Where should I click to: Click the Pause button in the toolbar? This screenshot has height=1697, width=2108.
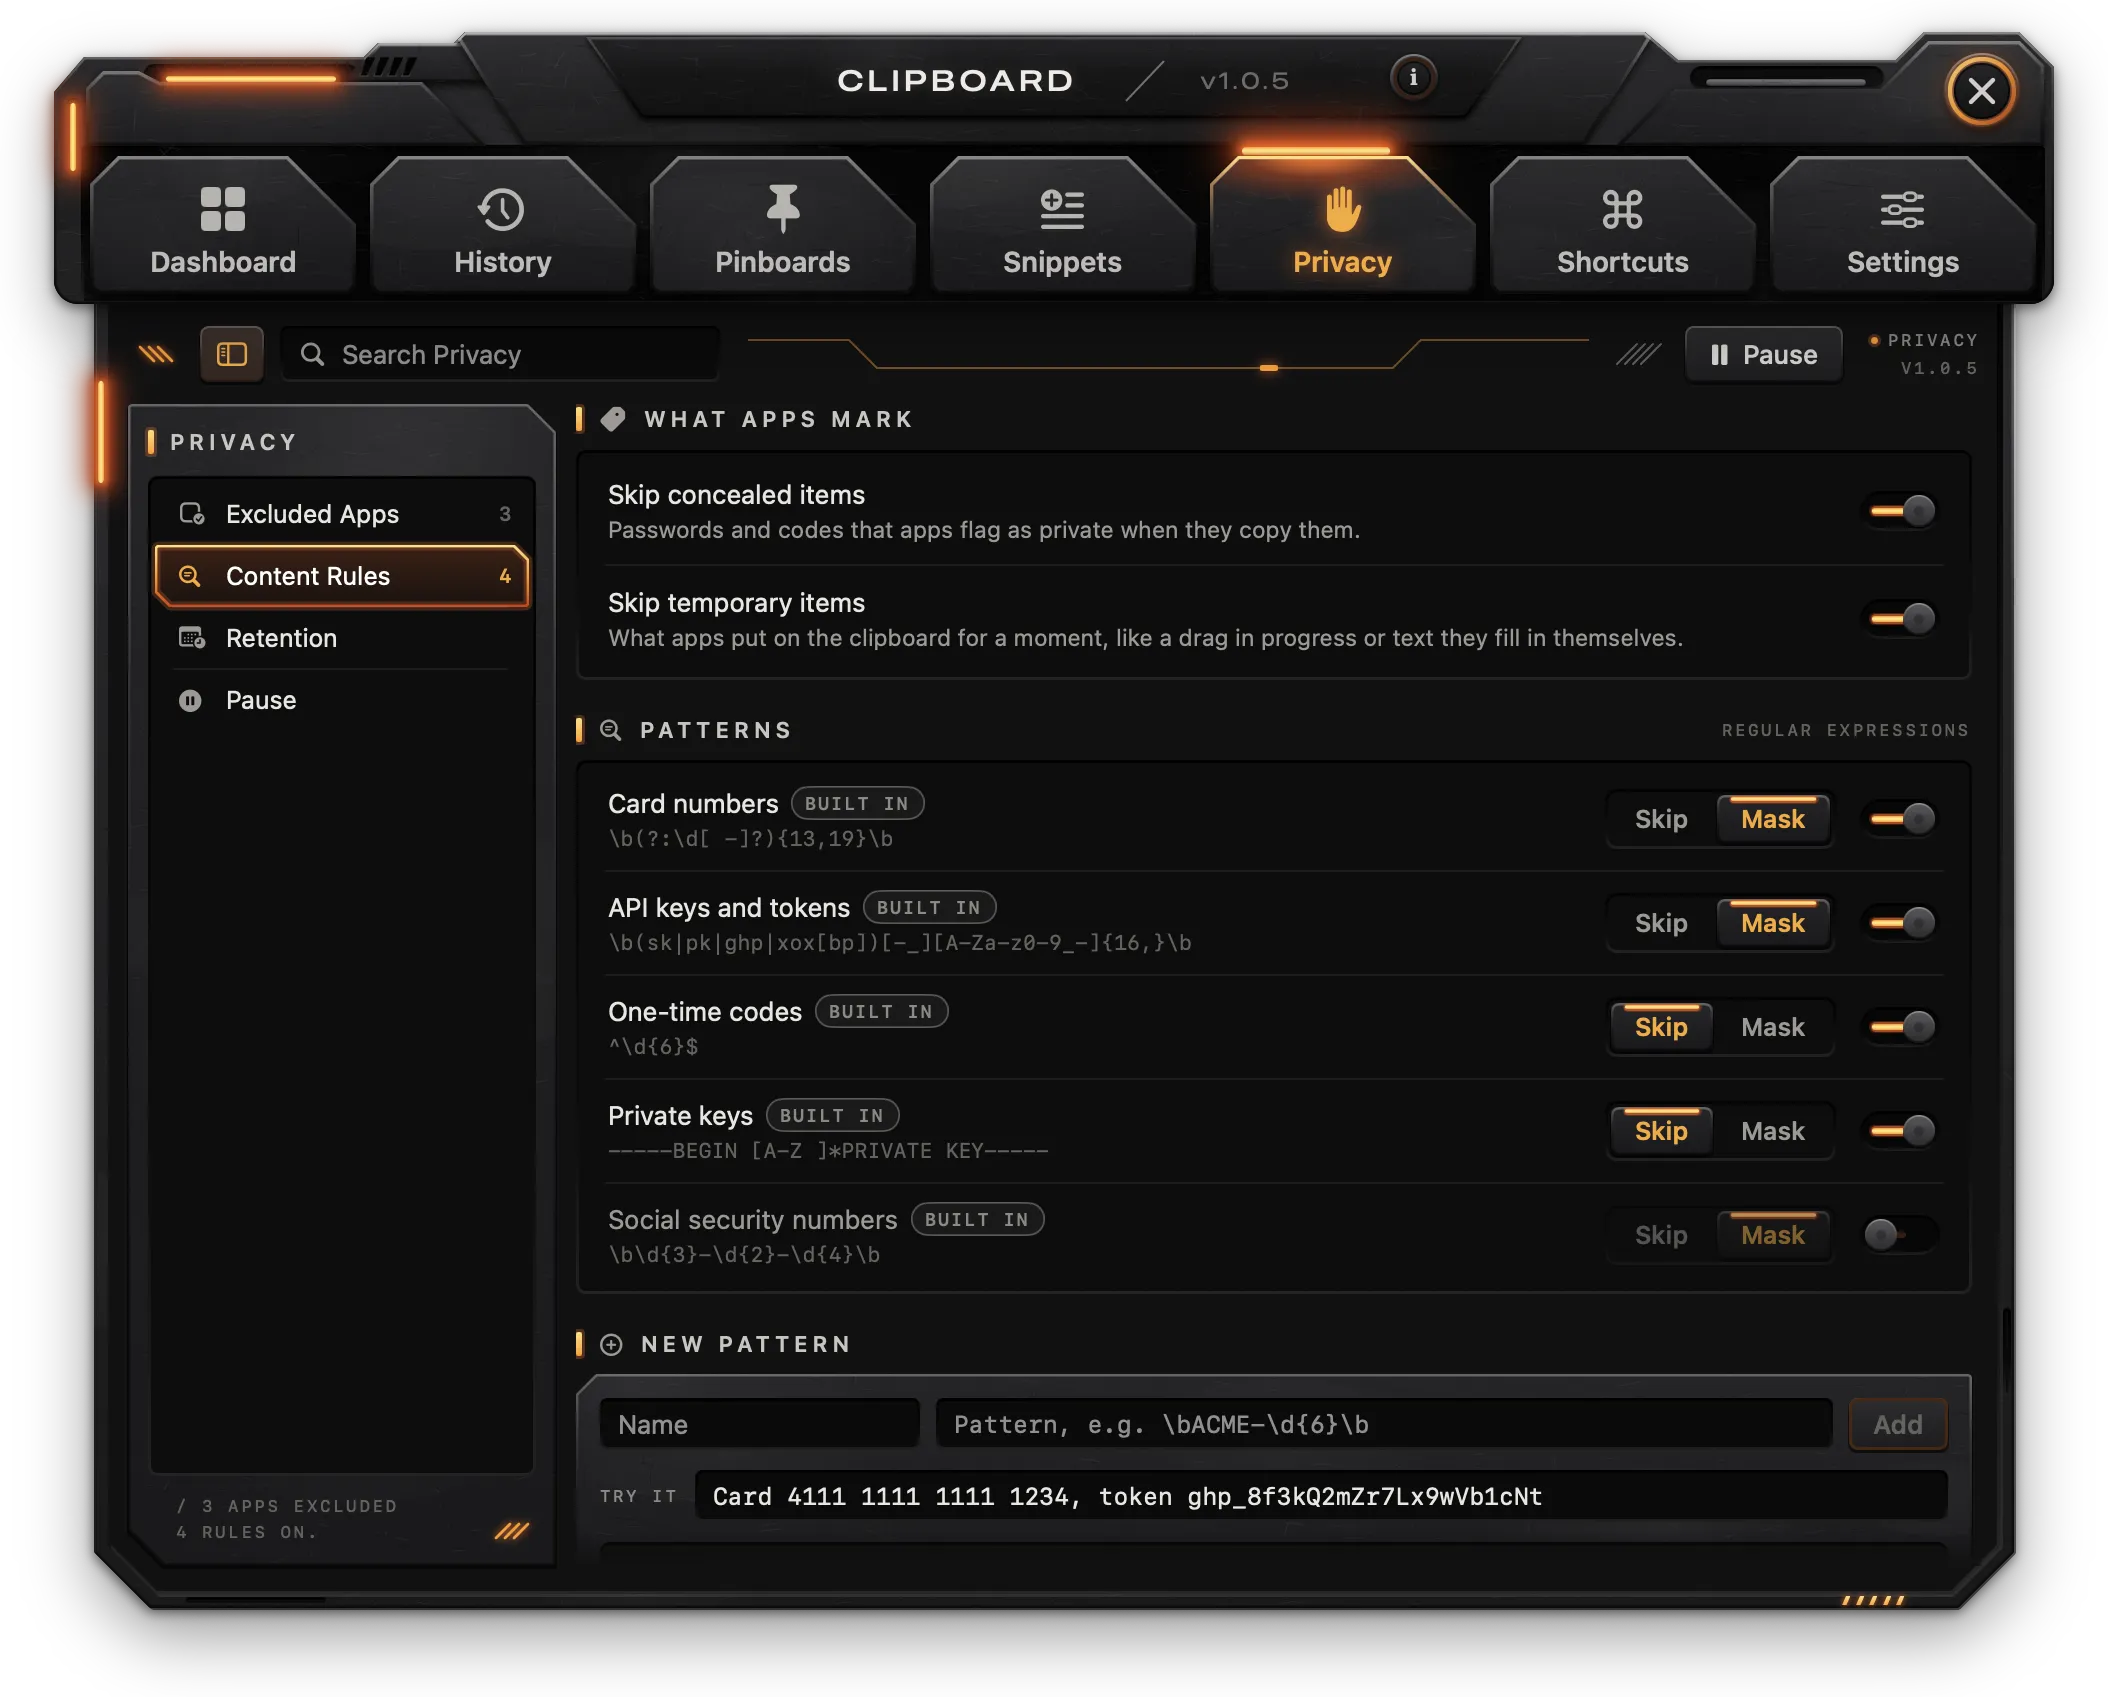pyautogui.click(x=1764, y=354)
